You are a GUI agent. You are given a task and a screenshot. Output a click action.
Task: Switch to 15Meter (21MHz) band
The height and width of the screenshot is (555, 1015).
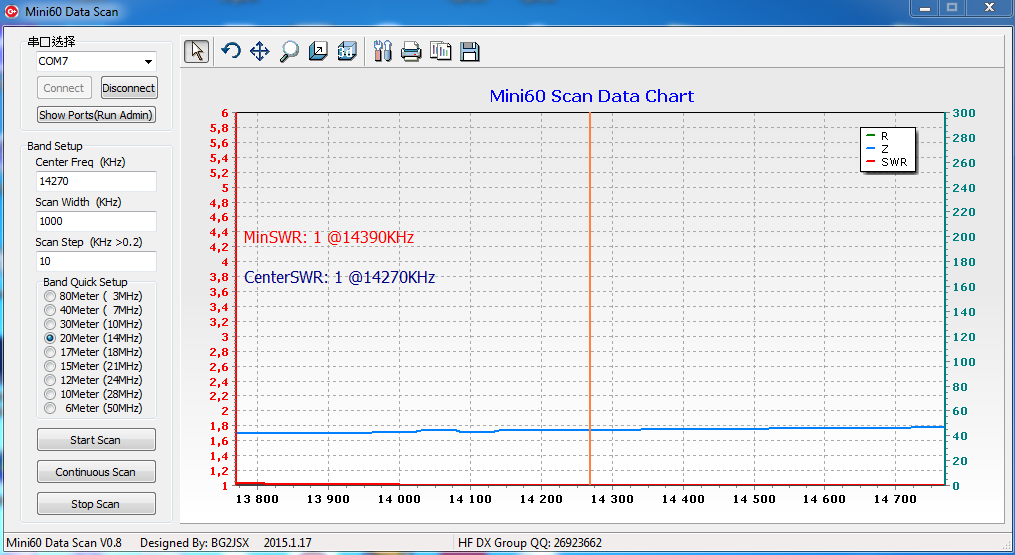pos(50,366)
